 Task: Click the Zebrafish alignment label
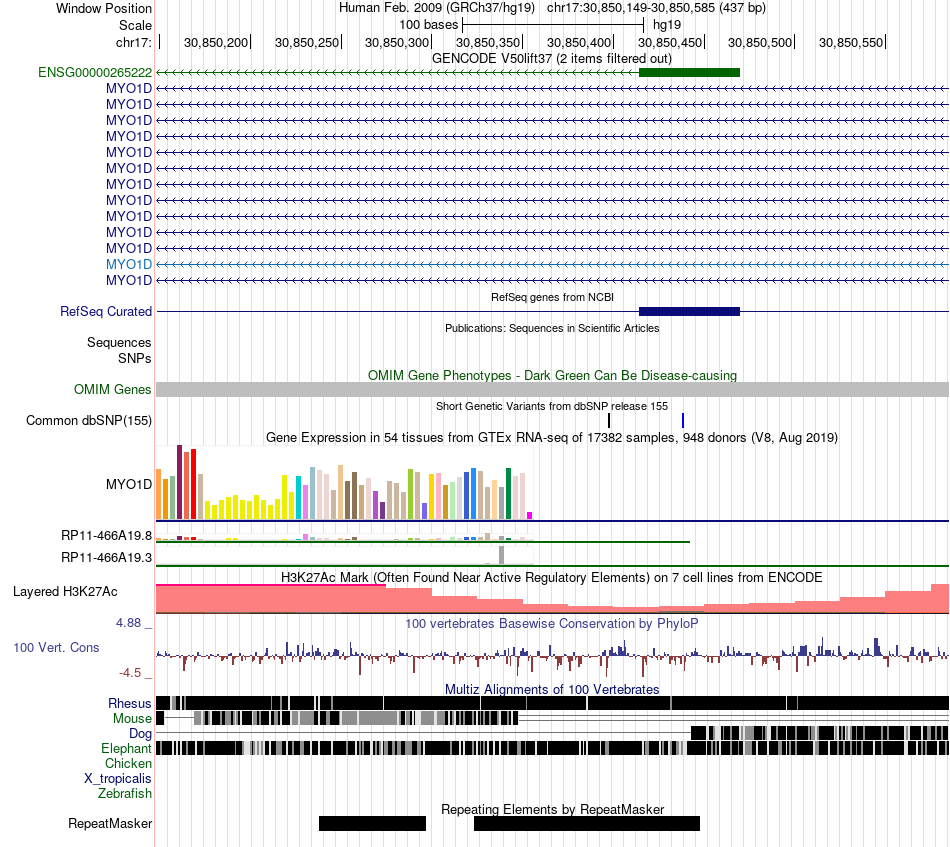point(125,793)
